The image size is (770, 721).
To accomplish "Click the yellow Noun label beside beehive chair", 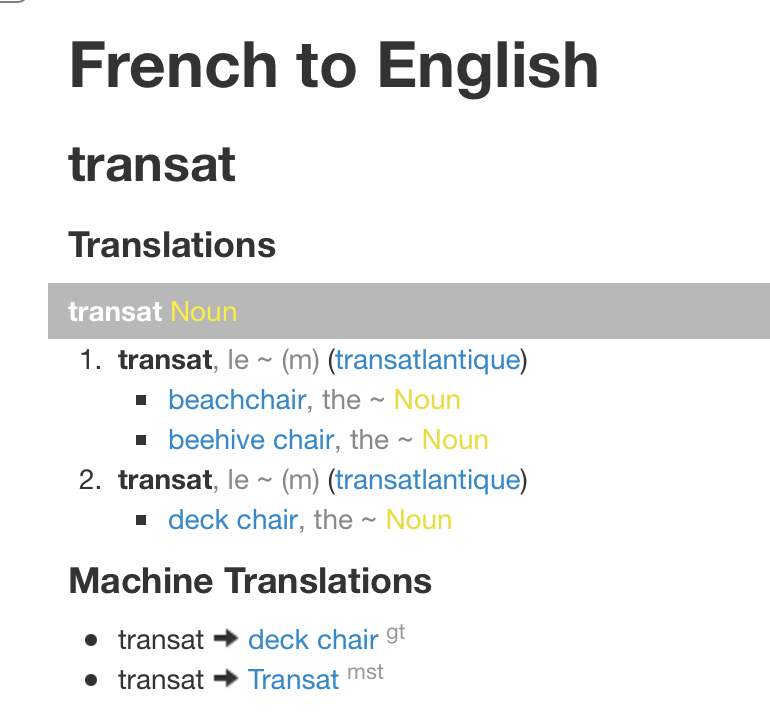I will click(455, 440).
